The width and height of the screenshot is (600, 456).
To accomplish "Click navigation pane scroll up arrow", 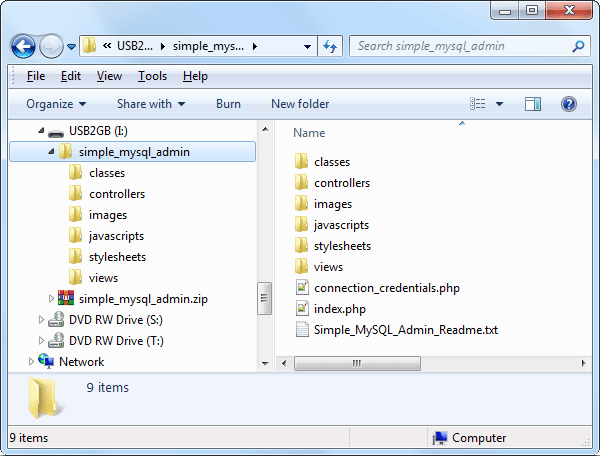I will tap(265, 129).
